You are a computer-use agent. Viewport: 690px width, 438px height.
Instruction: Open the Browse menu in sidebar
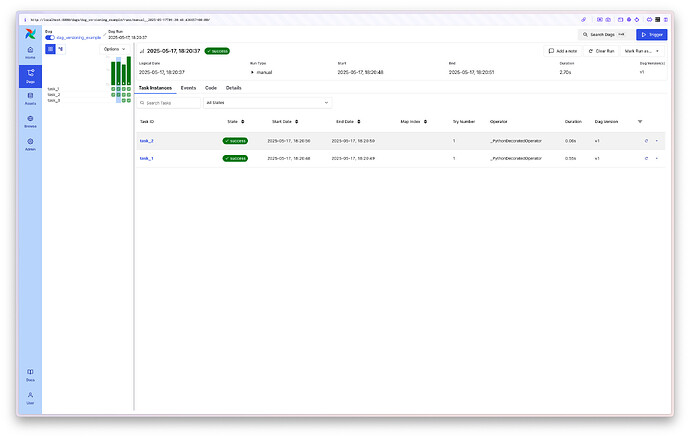[x=30, y=120]
